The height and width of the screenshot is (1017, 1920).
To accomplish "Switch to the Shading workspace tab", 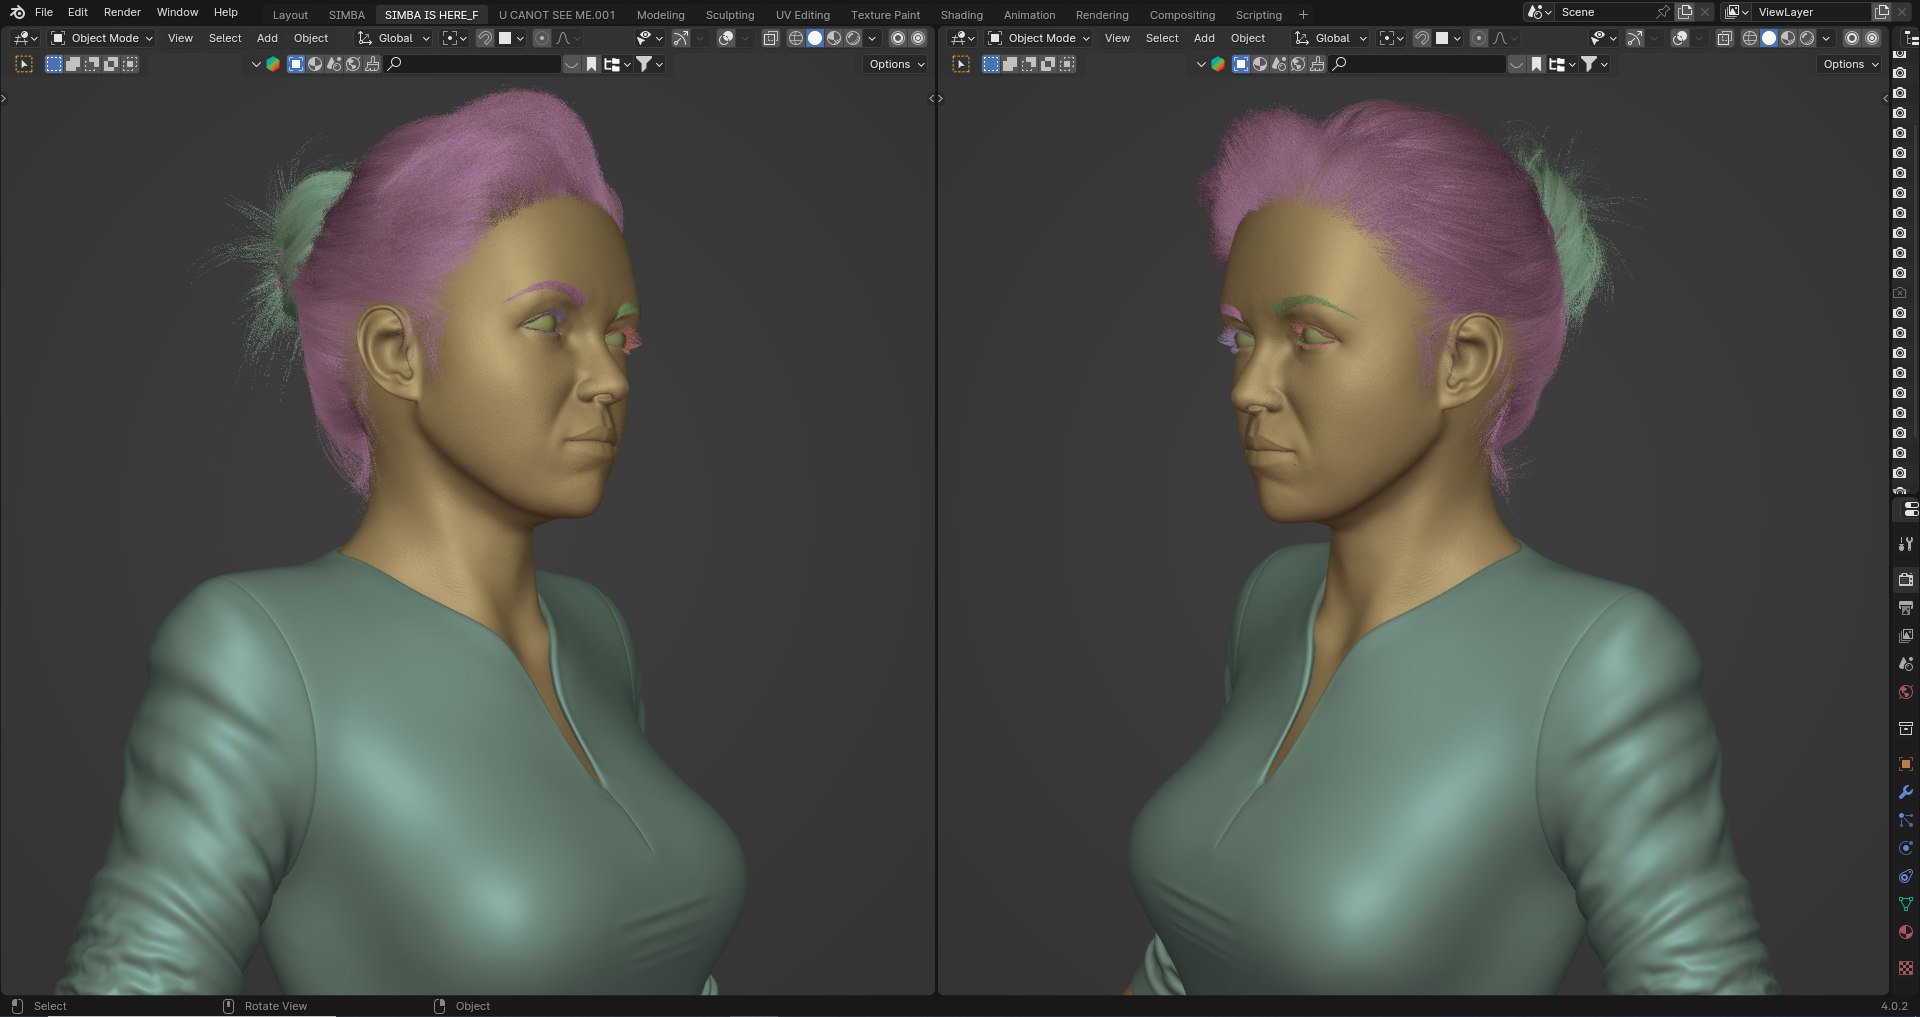I will click(x=962, y=15).
